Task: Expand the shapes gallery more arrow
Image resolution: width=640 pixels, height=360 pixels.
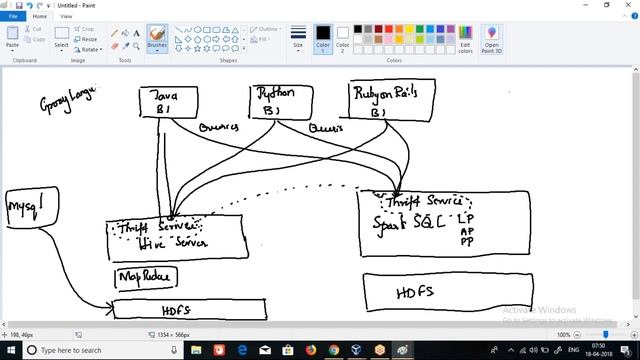Action: pyautogui.click(x=244, y=49)
